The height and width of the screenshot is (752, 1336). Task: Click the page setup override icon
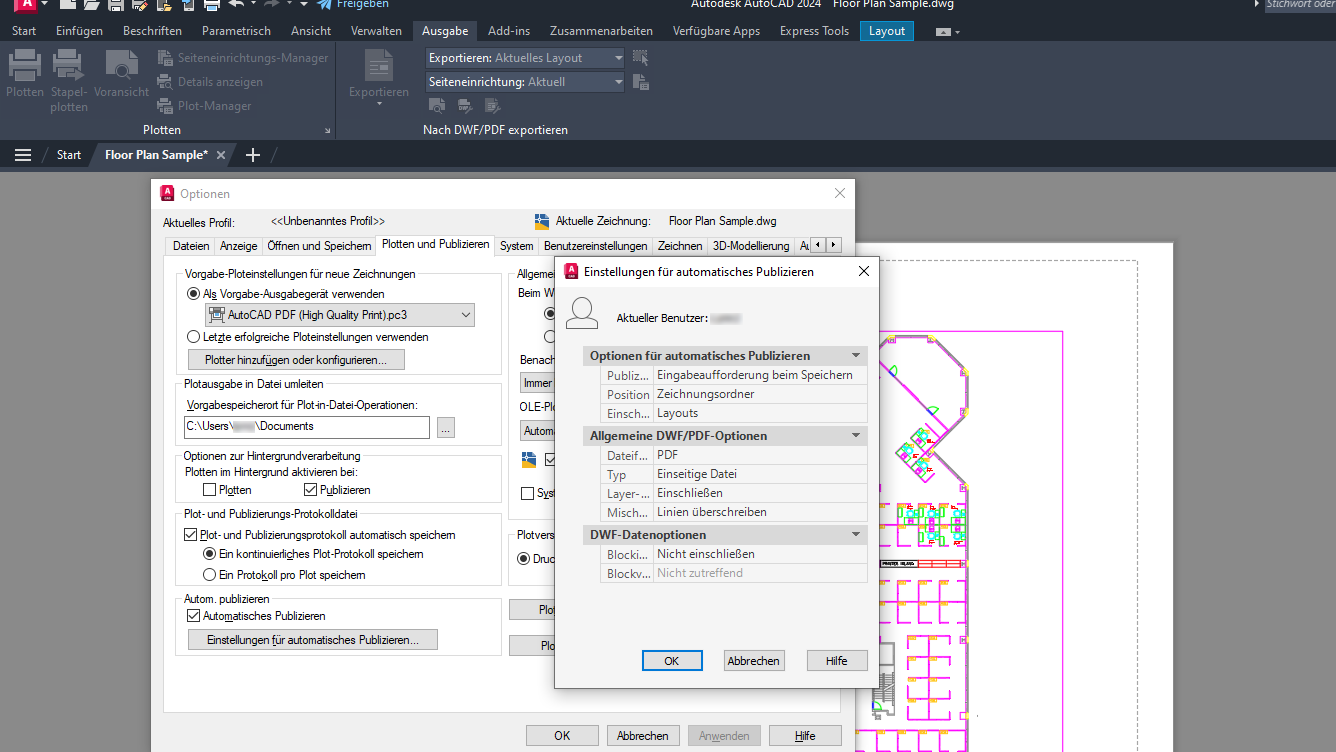tap(641, 82)
